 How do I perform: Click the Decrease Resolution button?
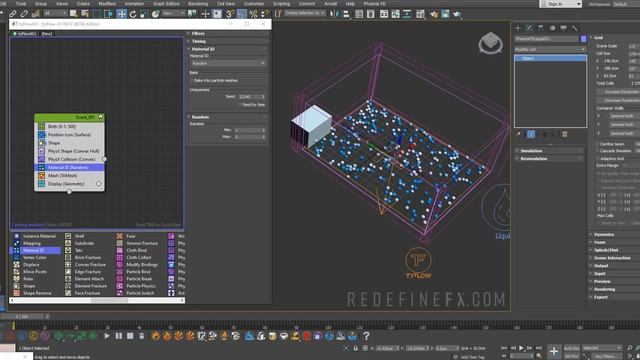[x=618, y=100]
